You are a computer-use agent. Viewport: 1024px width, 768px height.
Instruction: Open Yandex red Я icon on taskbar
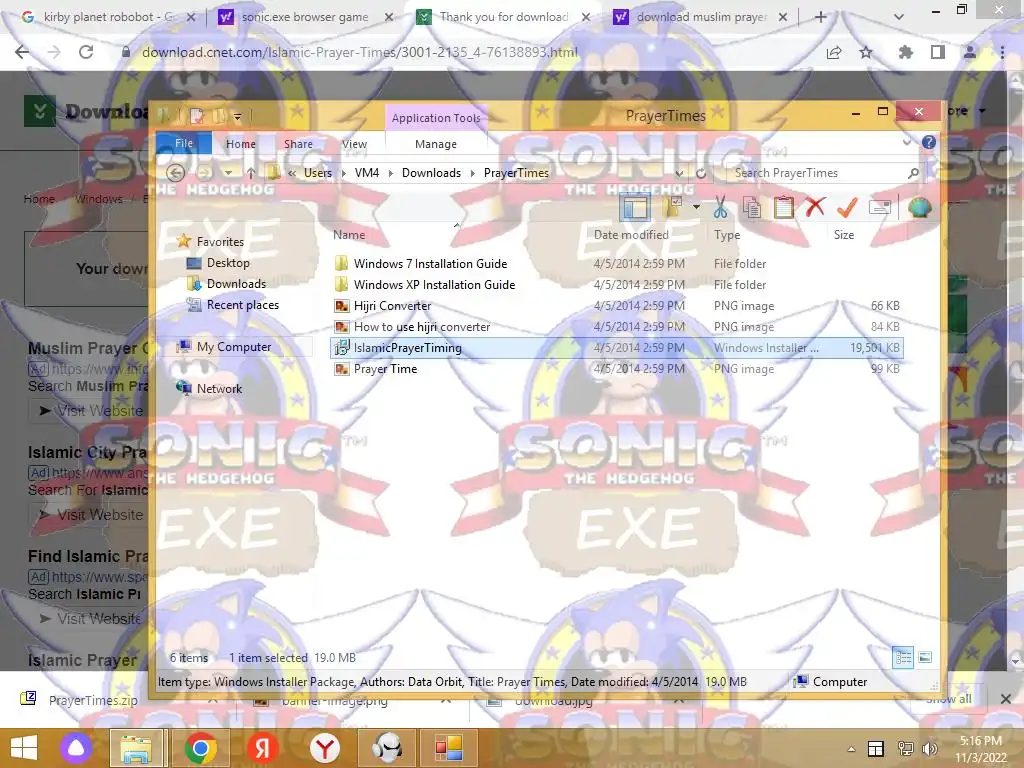tap(263, 748)
